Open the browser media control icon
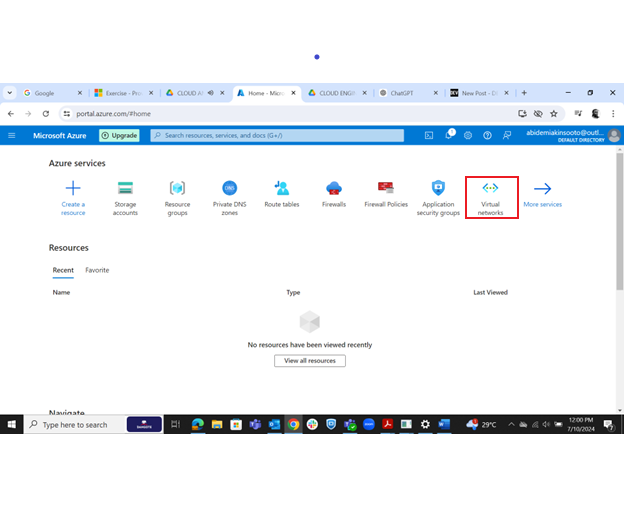 pos(578,114)
